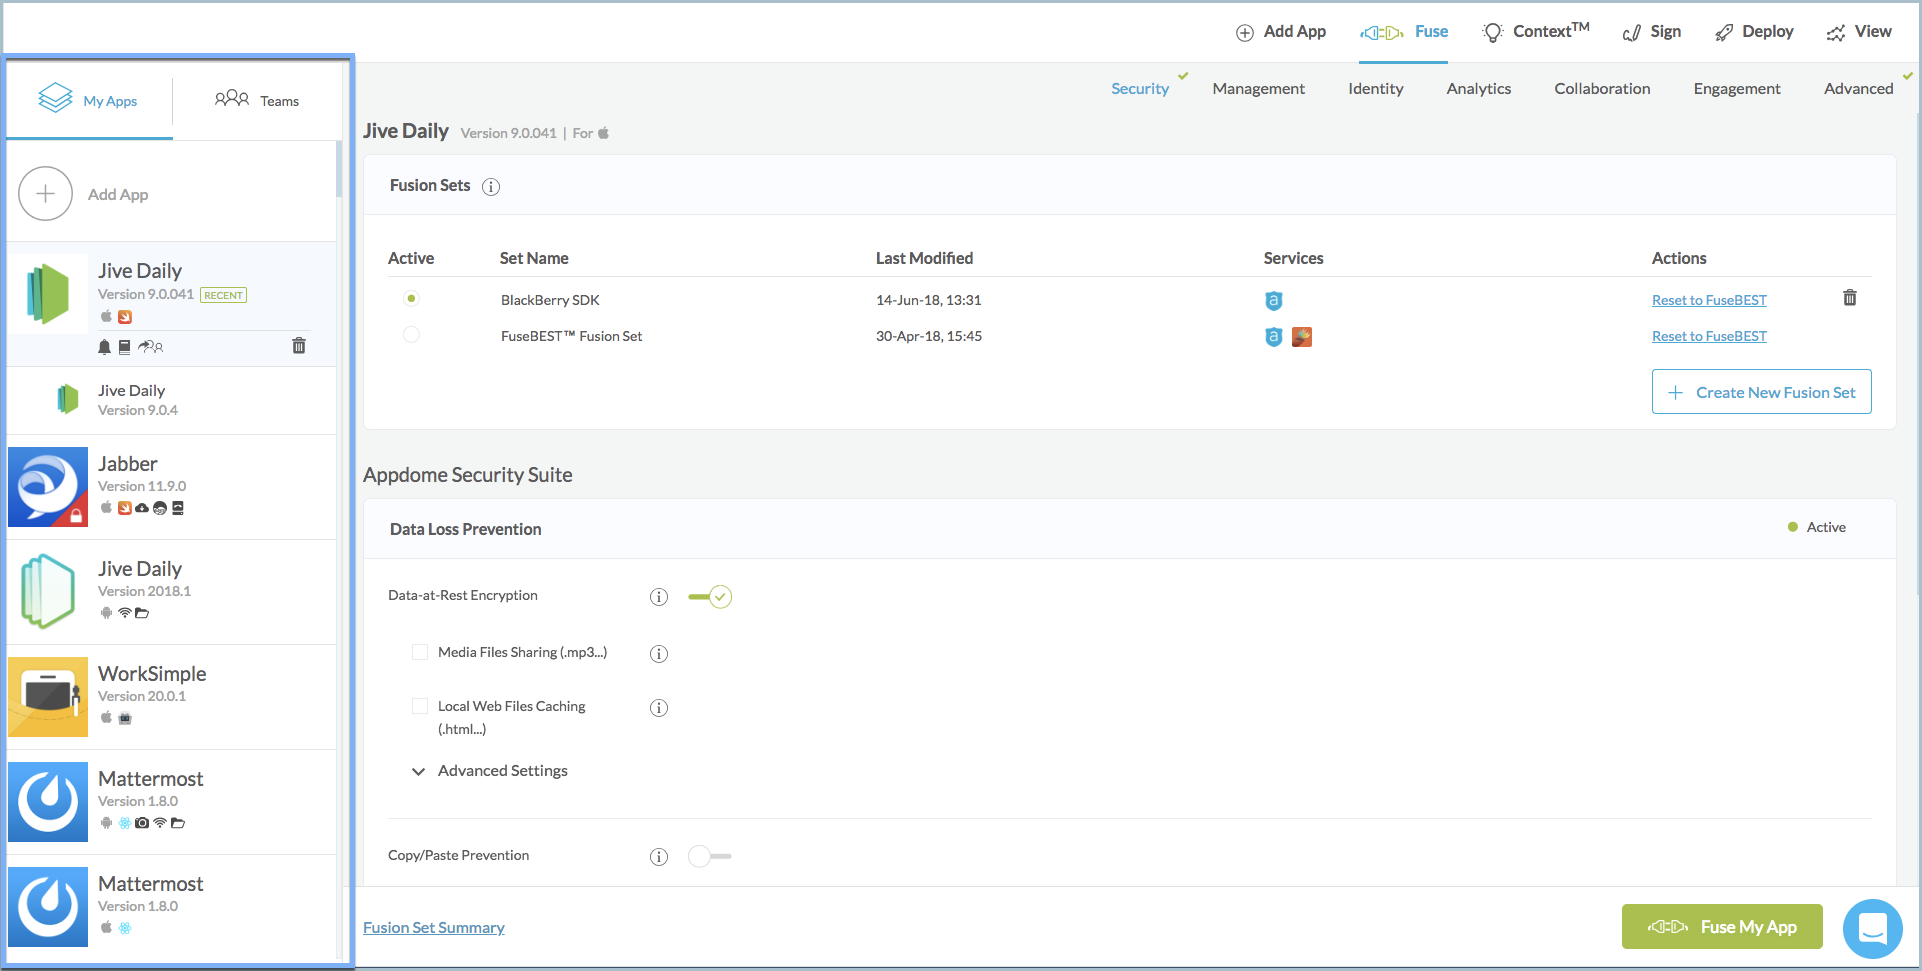Click Reset to FuseBEST for FuseBEST Fusion Set
This screenshot has height=971, width=1922.
coord(1709,336)
